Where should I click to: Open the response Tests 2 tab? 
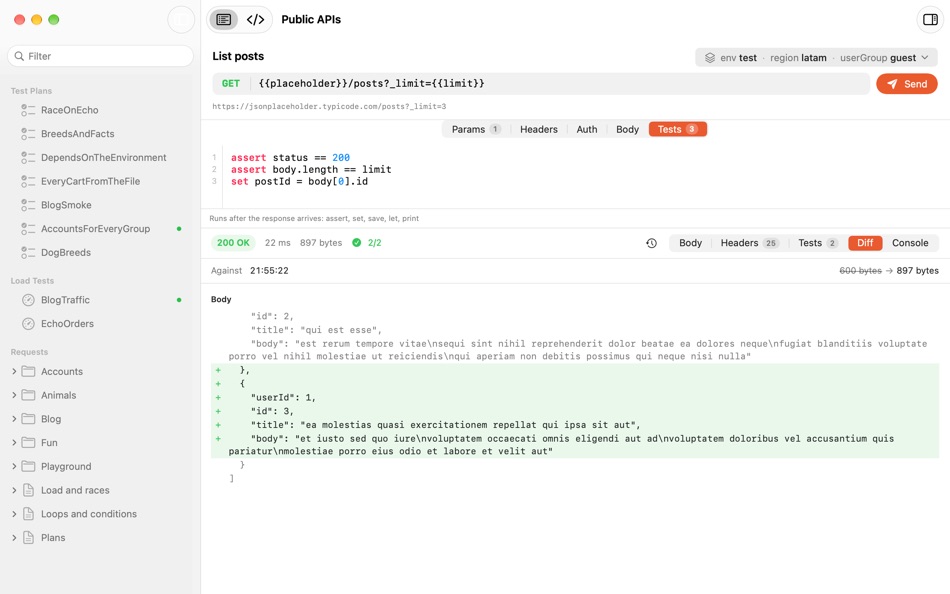[817, 243]
